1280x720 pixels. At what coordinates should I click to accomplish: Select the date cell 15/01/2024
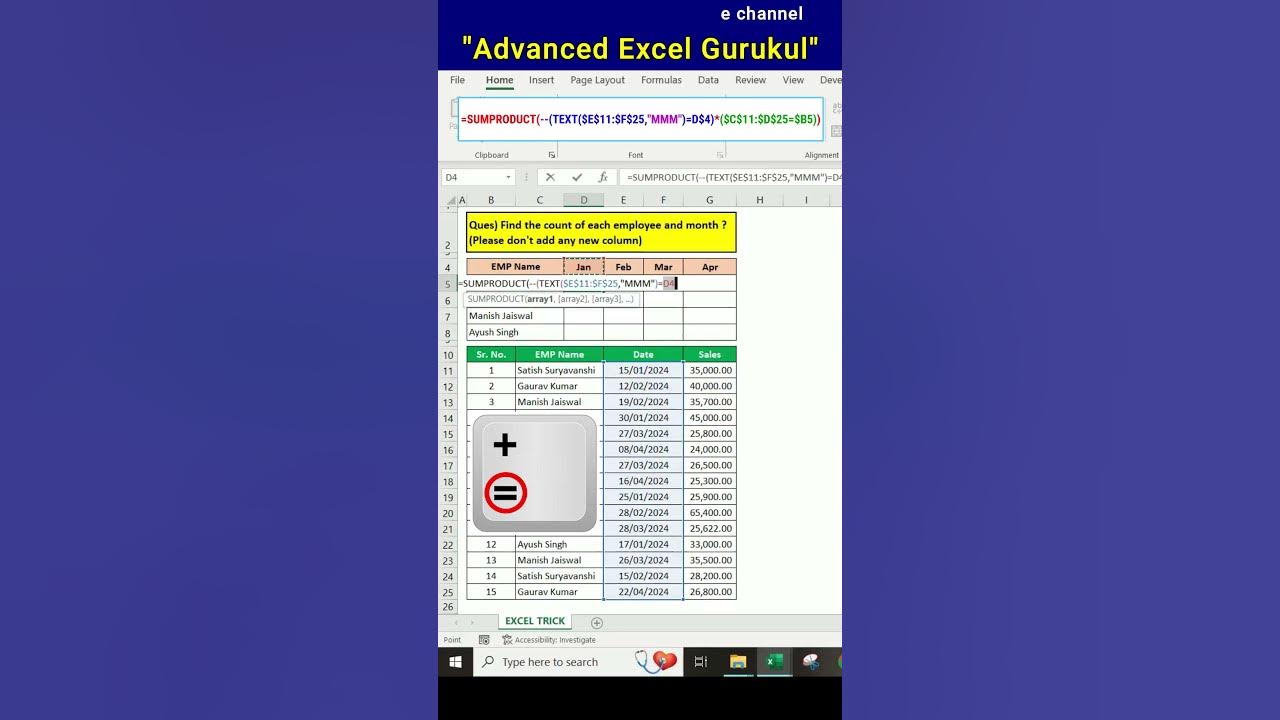[x=643, y=370]
